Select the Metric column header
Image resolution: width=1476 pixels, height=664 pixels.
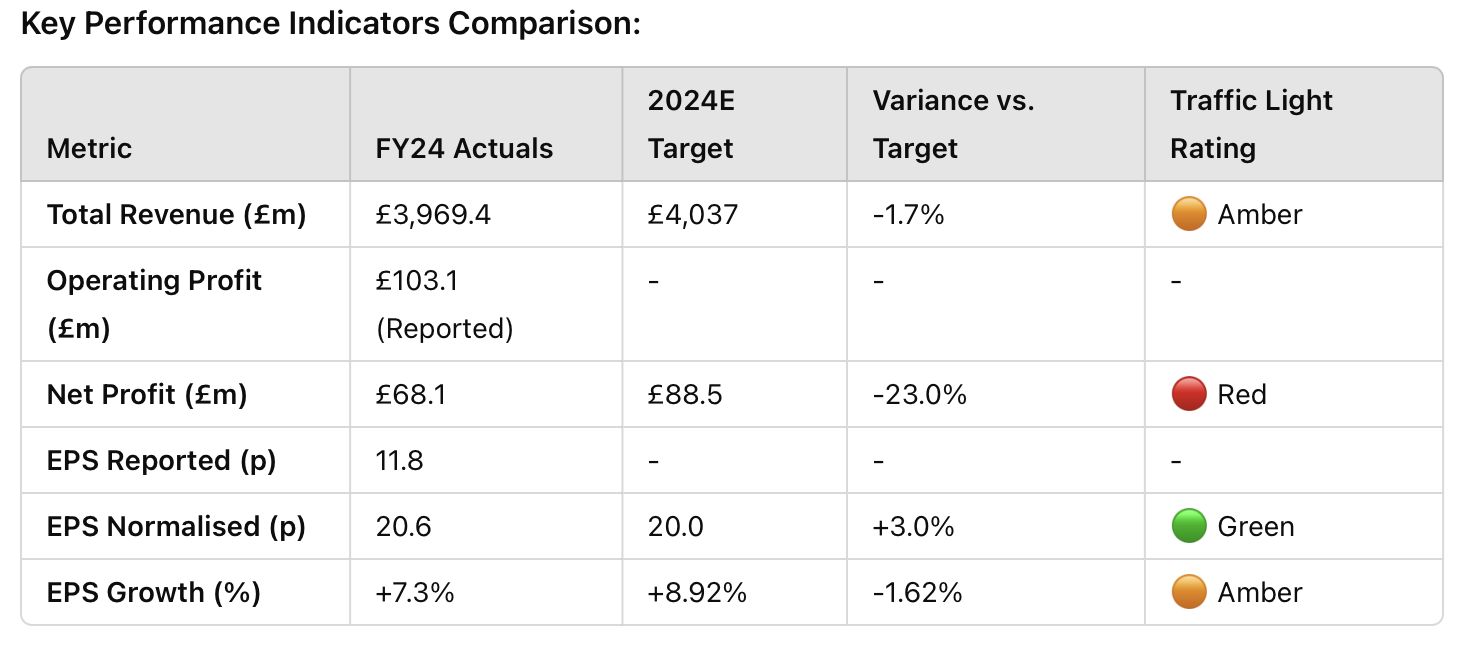[89, 148]
